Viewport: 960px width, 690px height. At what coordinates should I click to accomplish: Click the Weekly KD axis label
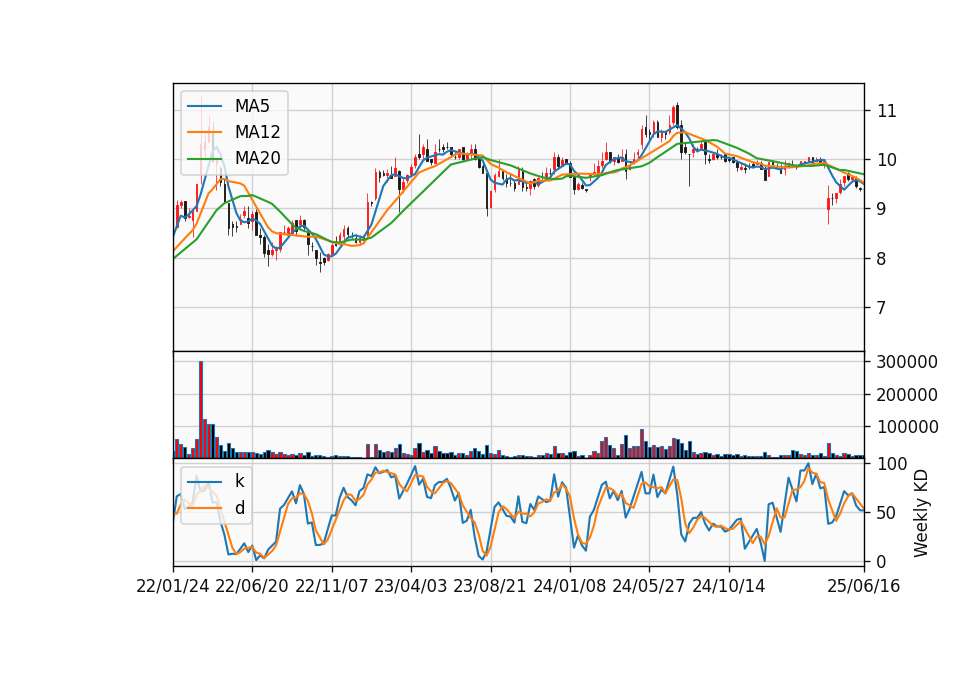point(920,514)
